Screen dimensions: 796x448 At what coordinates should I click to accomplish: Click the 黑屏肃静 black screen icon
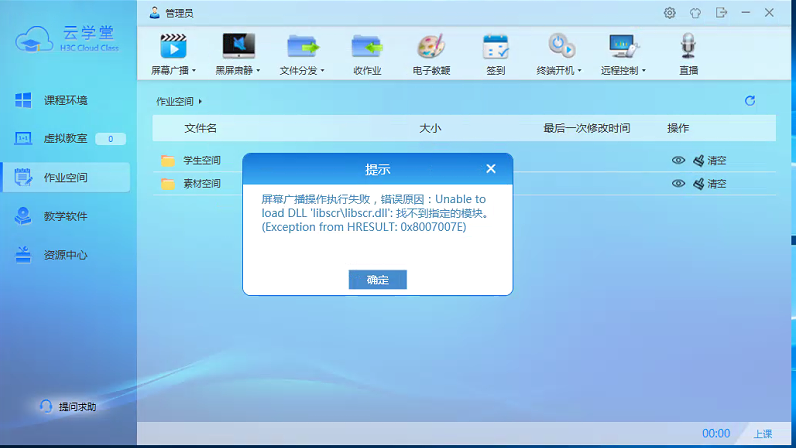point(239,47)
